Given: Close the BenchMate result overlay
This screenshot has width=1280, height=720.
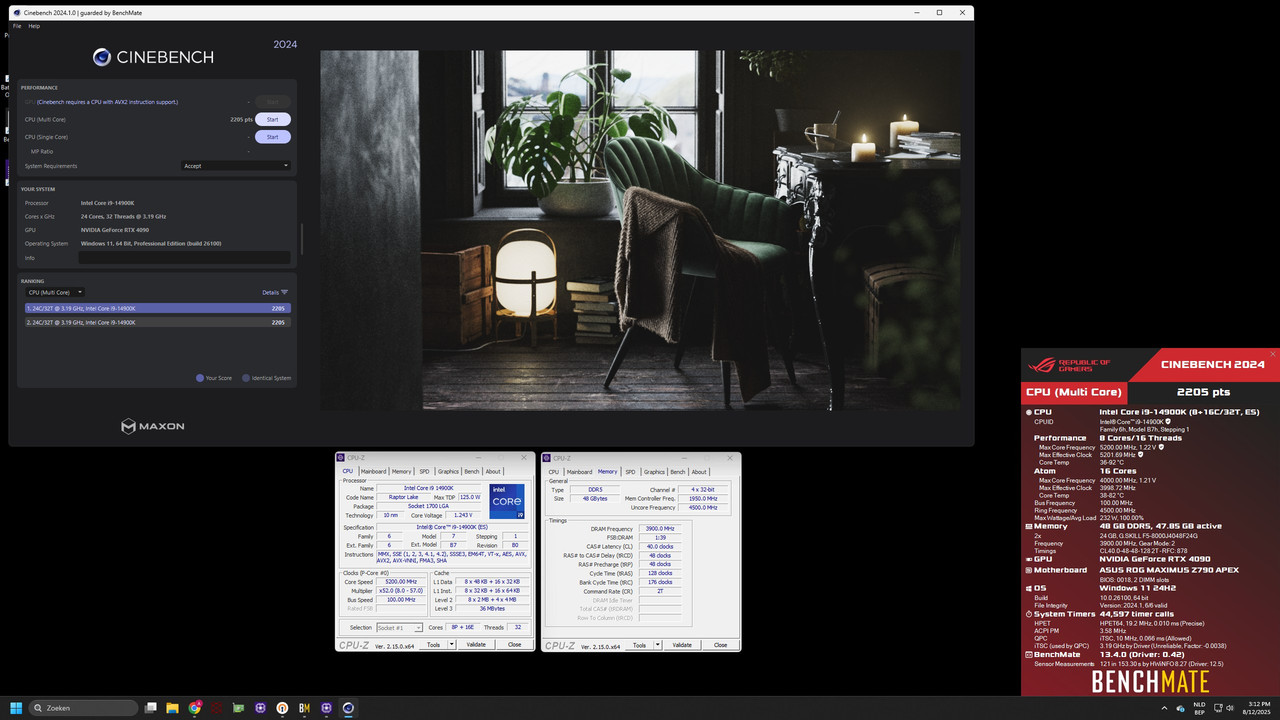Looking at the screenshot, I should [x=1273, y=354].
